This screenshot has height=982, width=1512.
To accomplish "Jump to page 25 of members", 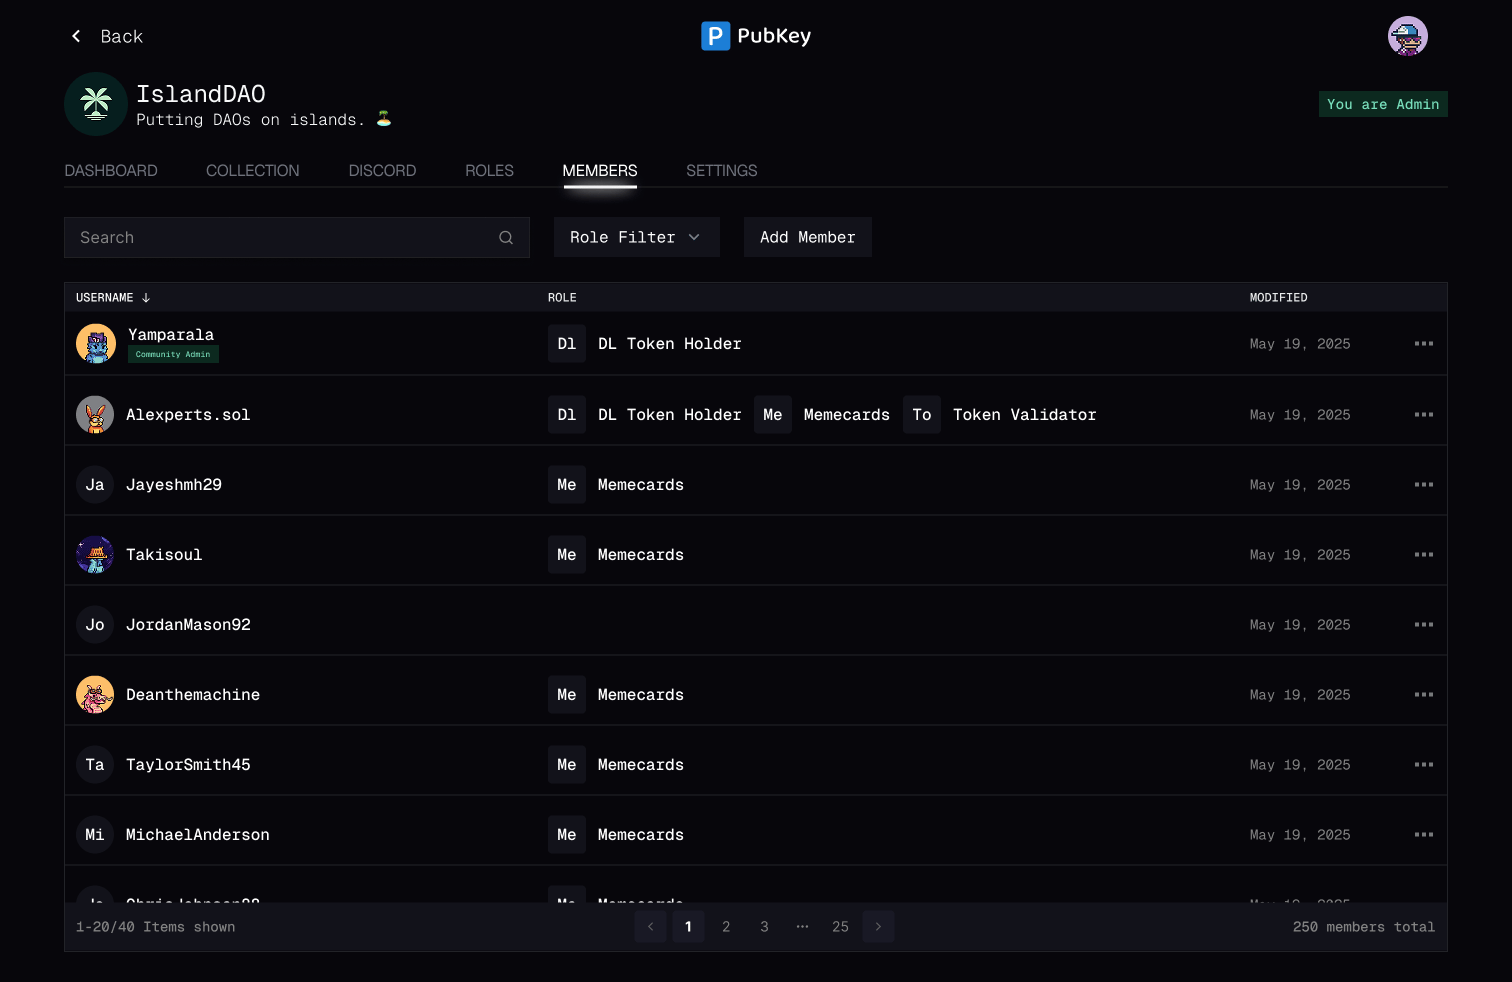I will tap(840, 927).
